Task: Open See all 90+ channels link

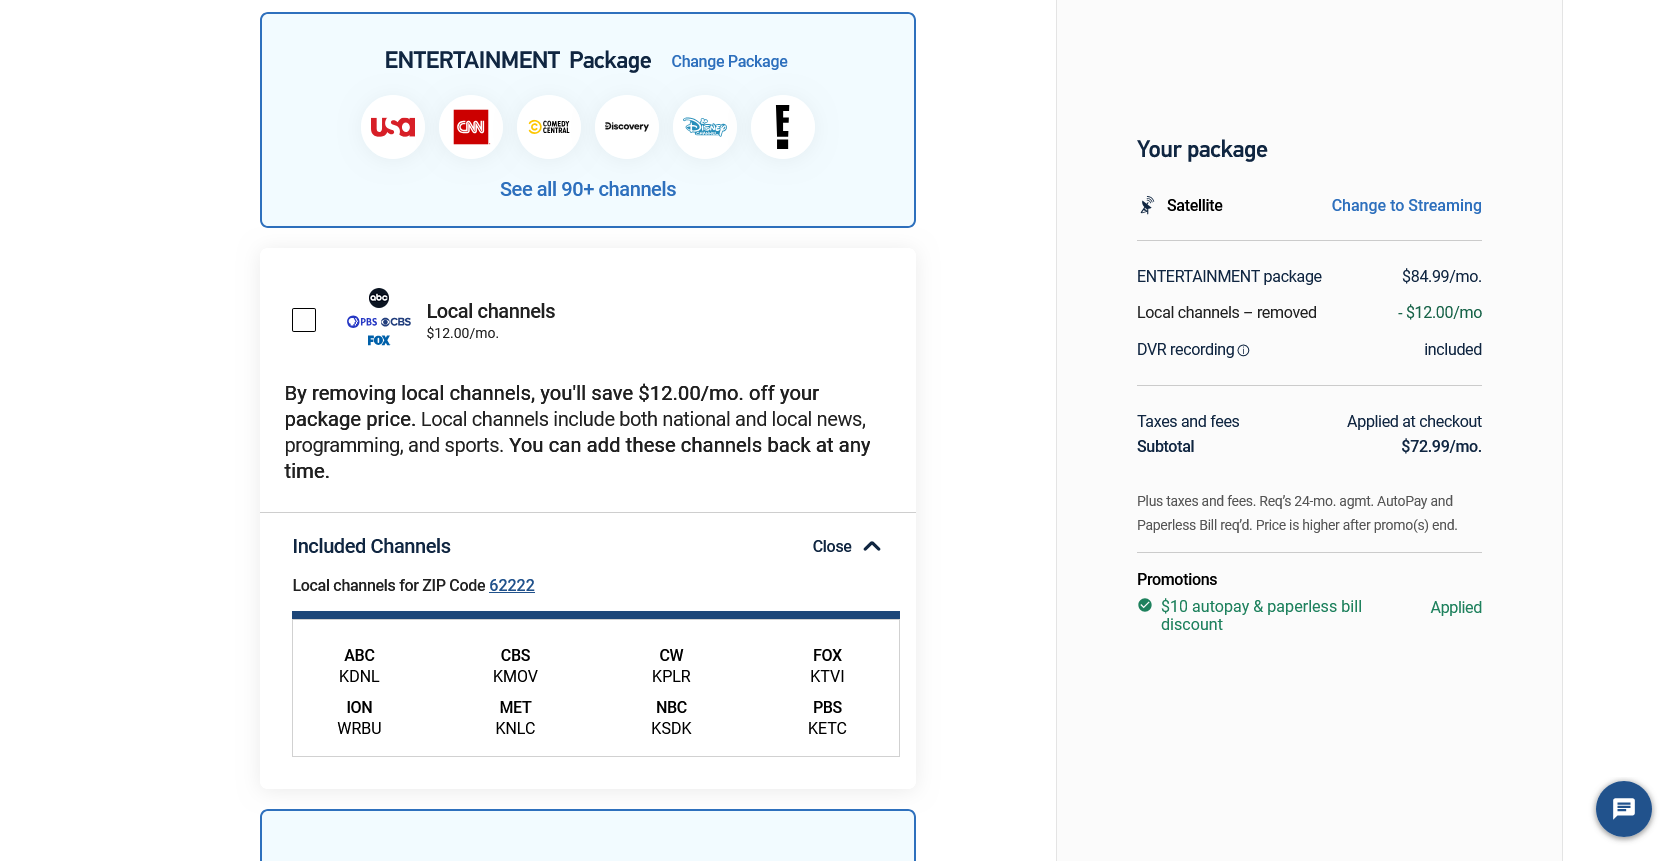Action: [588, 189]
